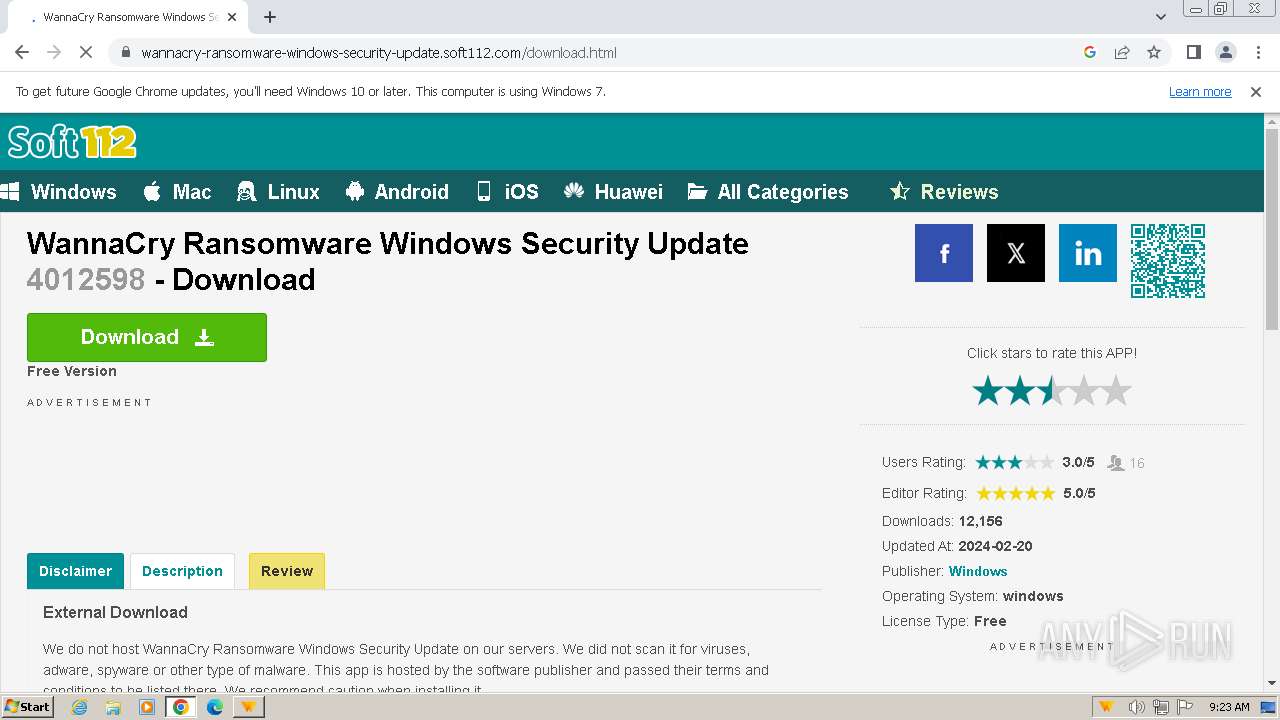Open Linux category in navigation

pos(278,192)
